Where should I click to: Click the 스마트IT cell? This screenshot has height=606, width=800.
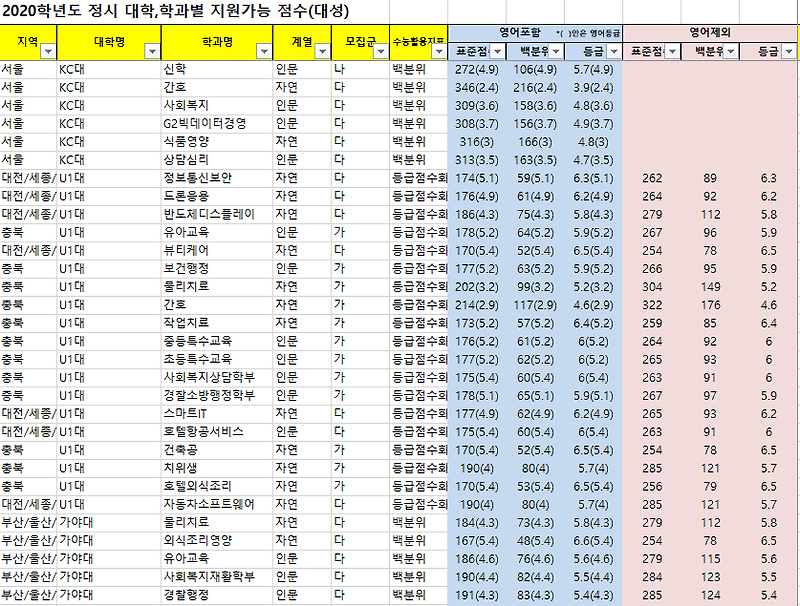click(217, 414)
